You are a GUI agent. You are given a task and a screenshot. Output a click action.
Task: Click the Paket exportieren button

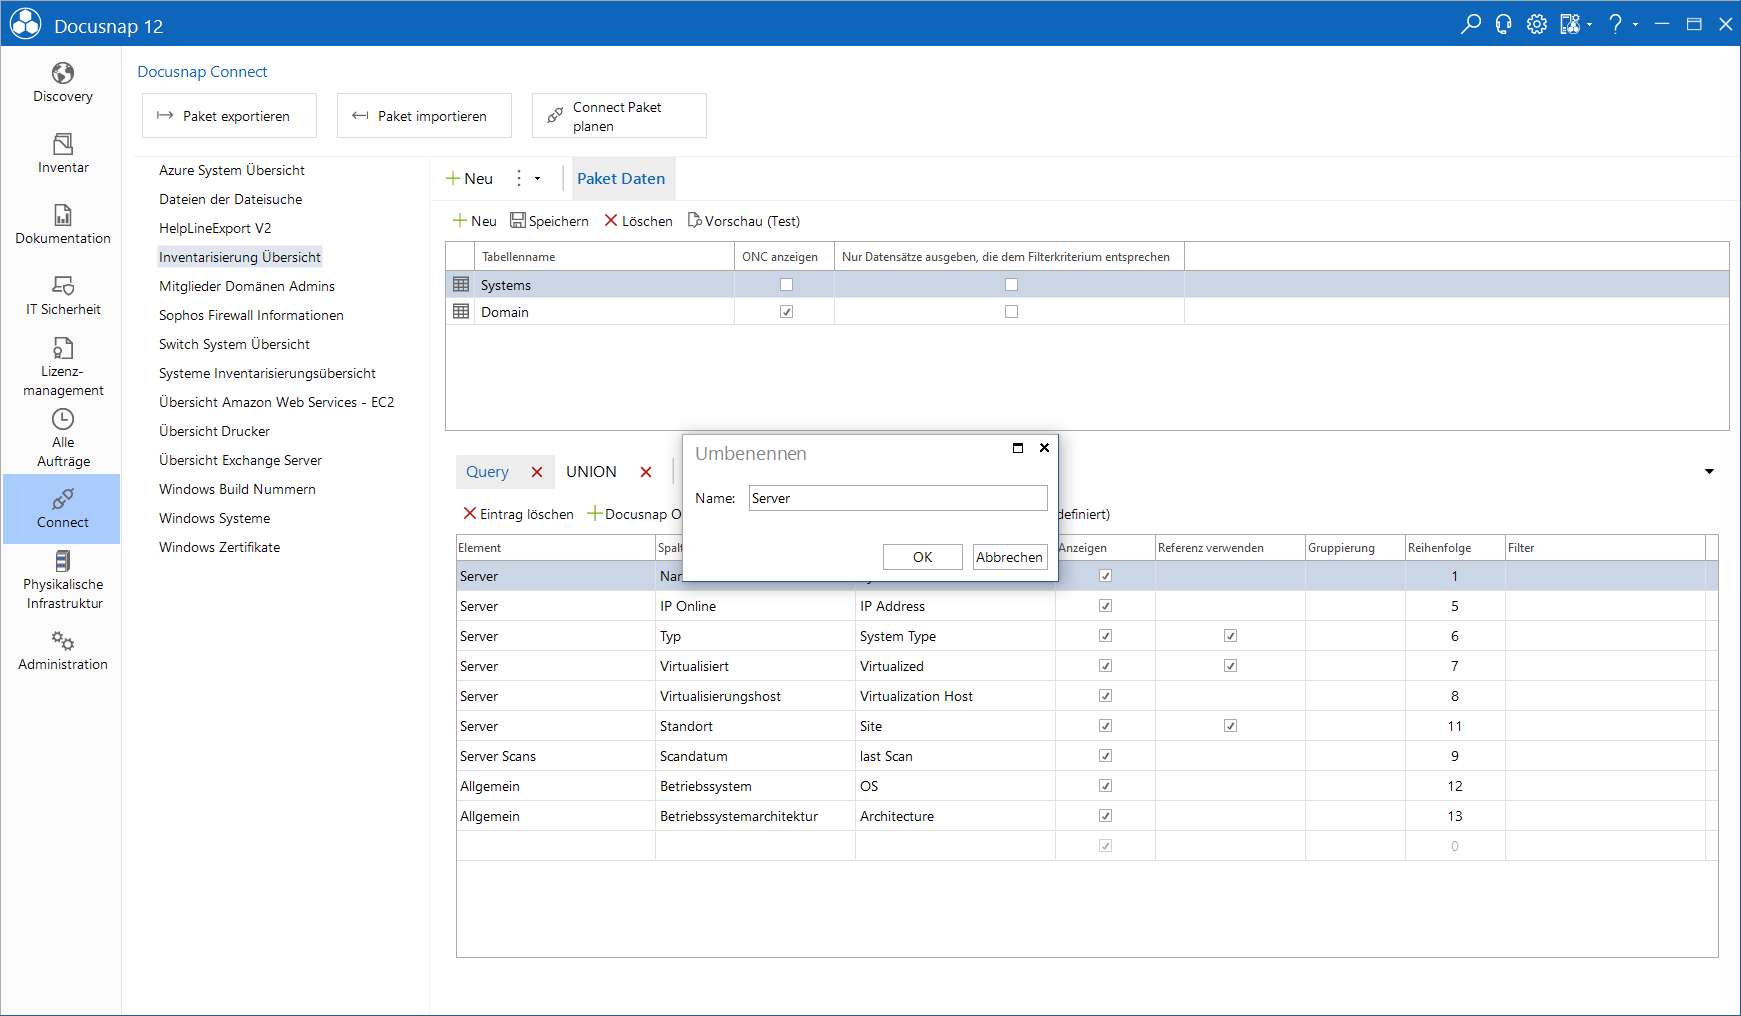click(229, 116)
